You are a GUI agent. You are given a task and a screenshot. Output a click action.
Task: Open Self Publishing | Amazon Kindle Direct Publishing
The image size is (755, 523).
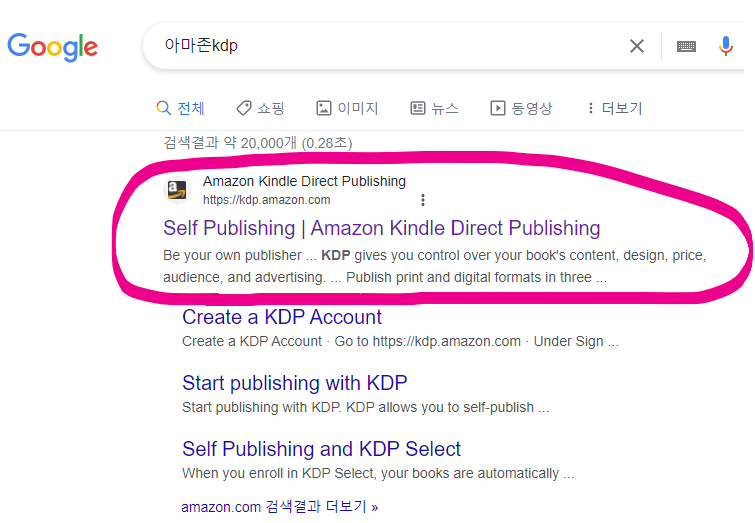[x=381, y=228]
